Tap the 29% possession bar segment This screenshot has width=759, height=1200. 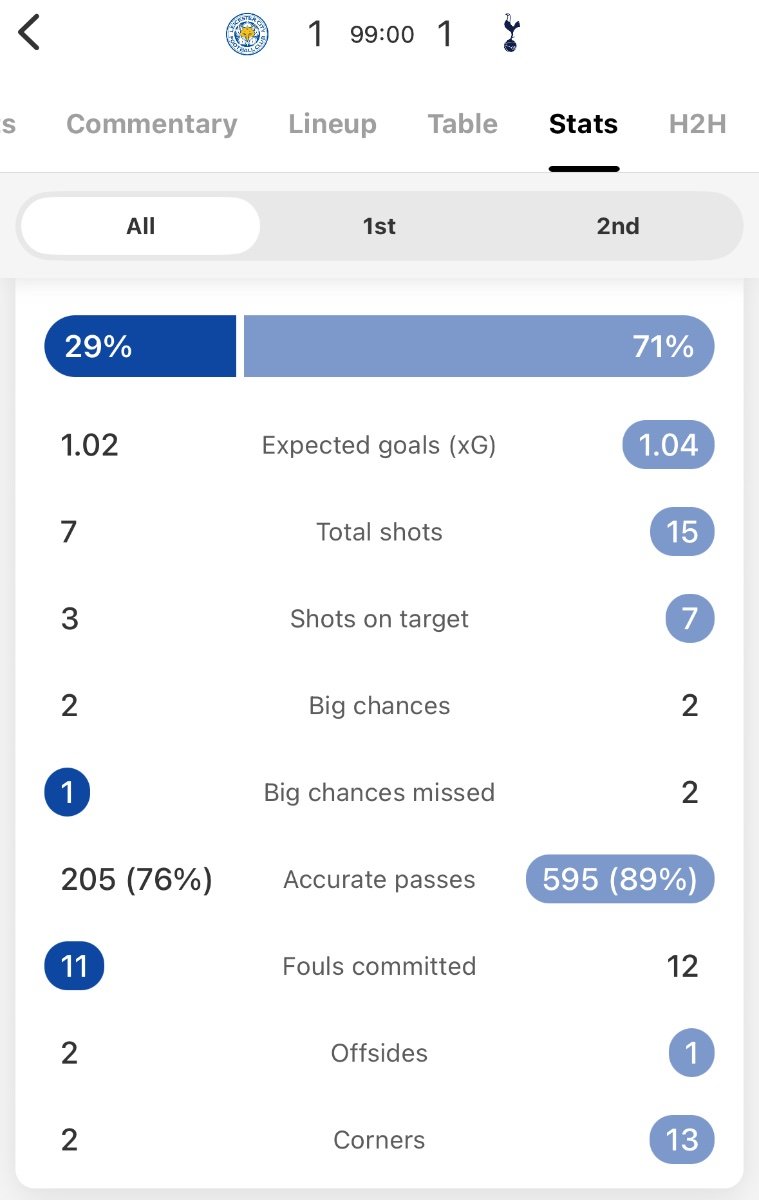(140, 346)
